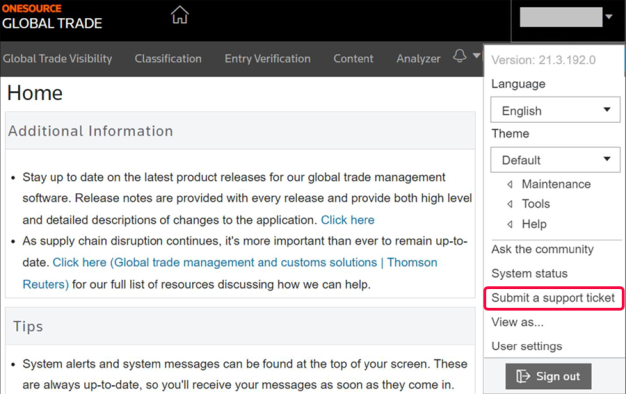Collapse user account menu arrow

coord(609,17)
